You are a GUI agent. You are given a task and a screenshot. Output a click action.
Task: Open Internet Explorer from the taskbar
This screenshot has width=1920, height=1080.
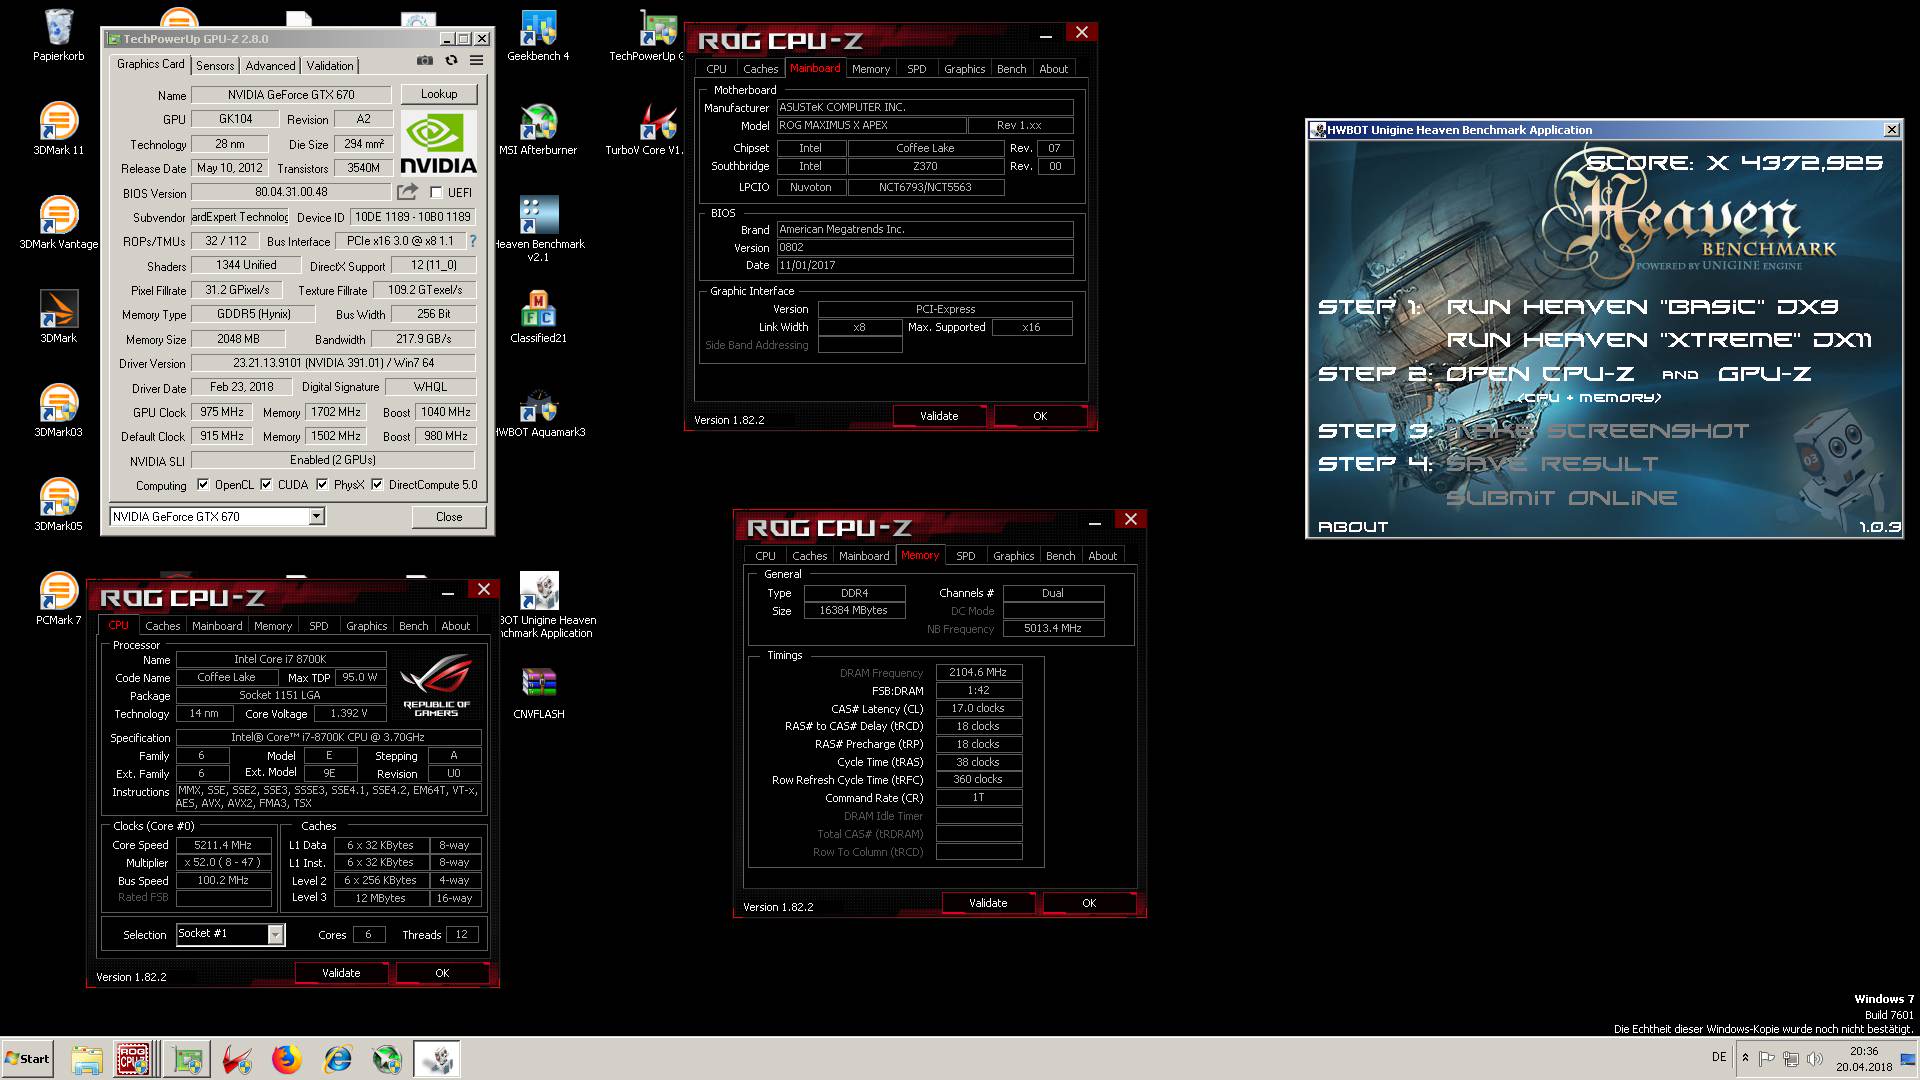coord(337,1059)
